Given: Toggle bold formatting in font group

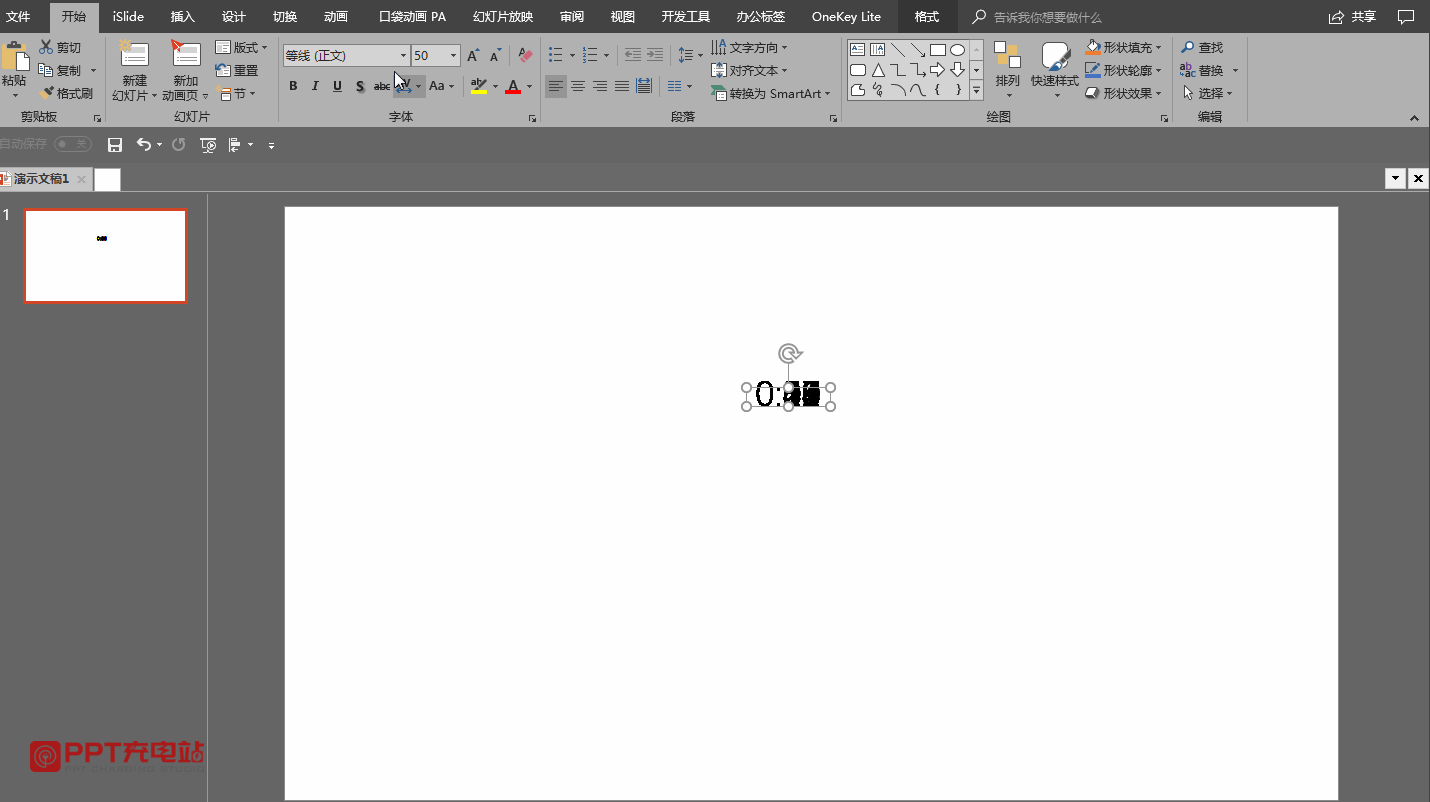Looking at the screenshot, I should click(x=293, y=87).
